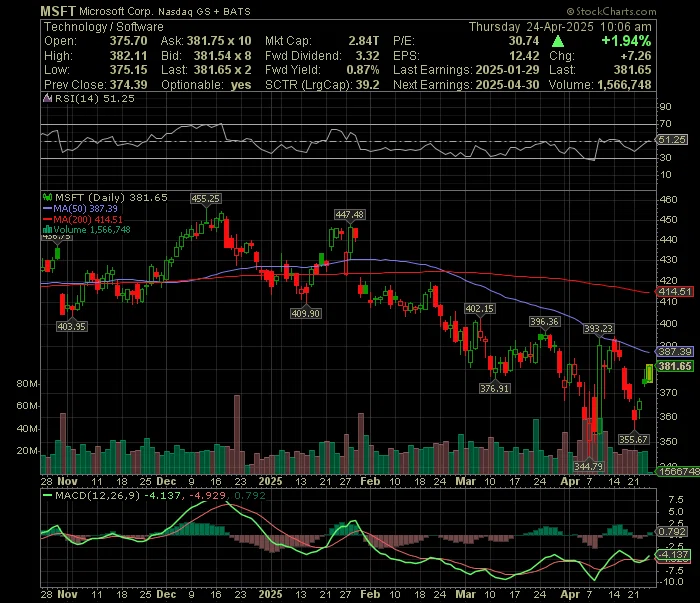Click the SCTR (LrgCap) value 39.2

tap(367, 85)
